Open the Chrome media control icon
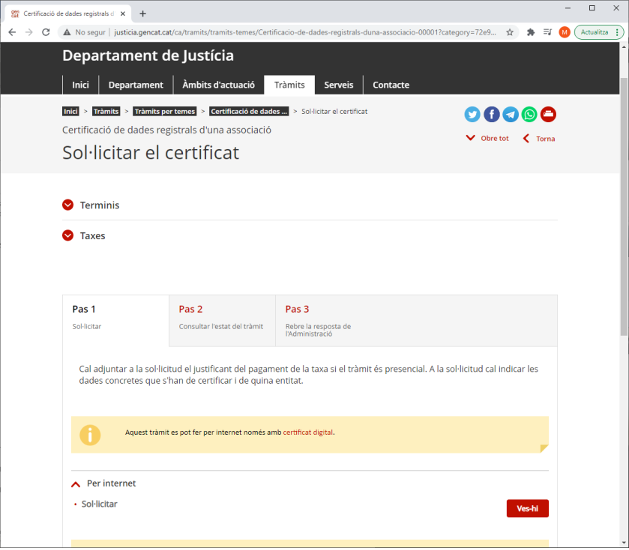629x550 pixels. 546,32
